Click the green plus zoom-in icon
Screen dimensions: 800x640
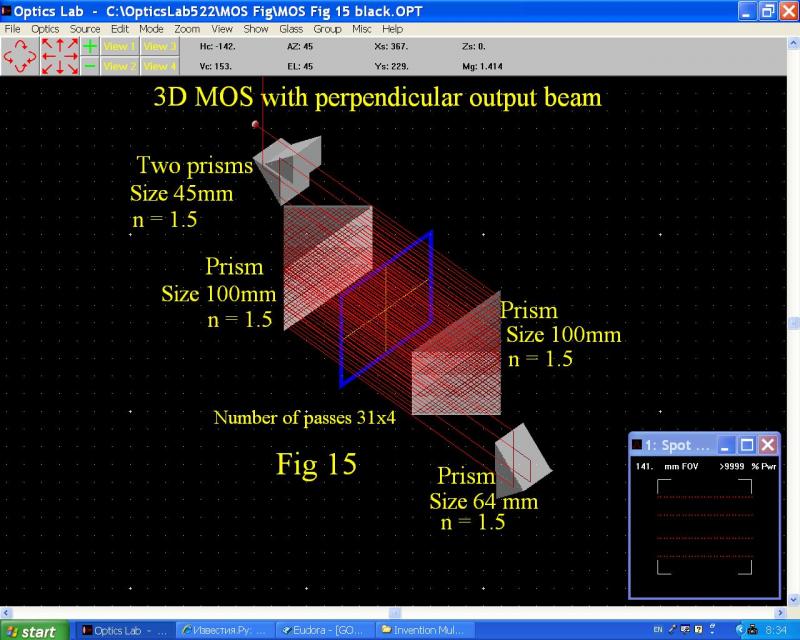tap(90, 46)
